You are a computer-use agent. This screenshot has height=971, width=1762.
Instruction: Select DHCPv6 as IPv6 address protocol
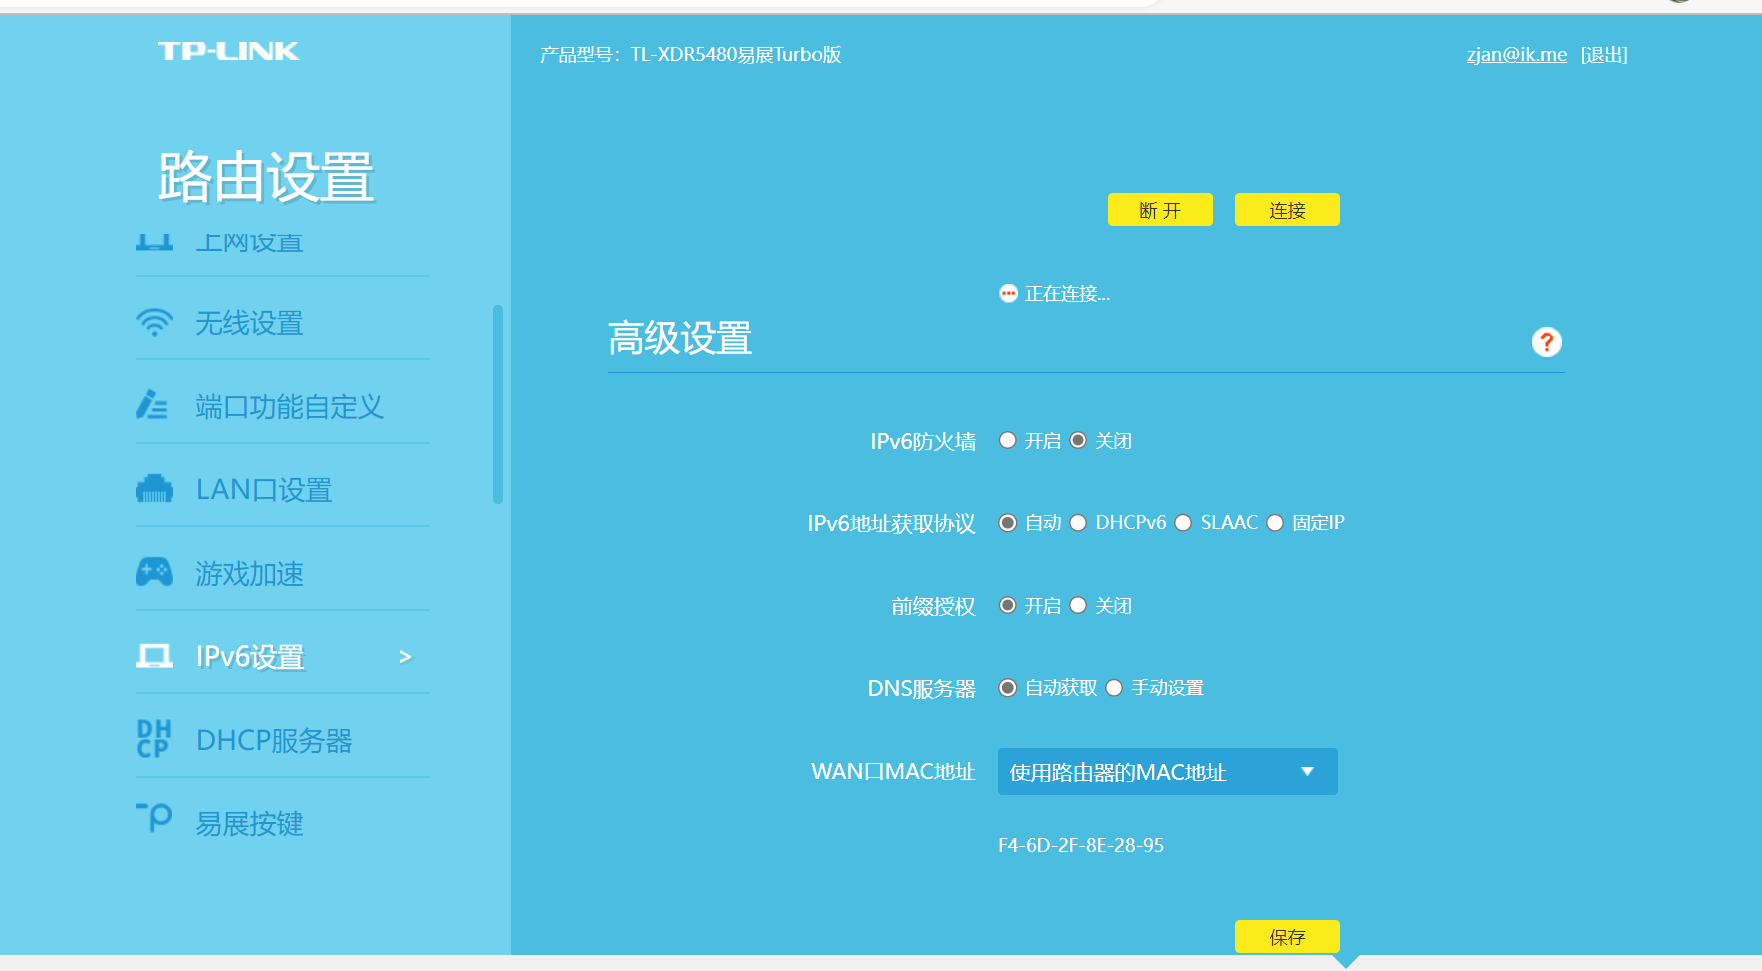pyautogui.click(x=1078, y=523)
